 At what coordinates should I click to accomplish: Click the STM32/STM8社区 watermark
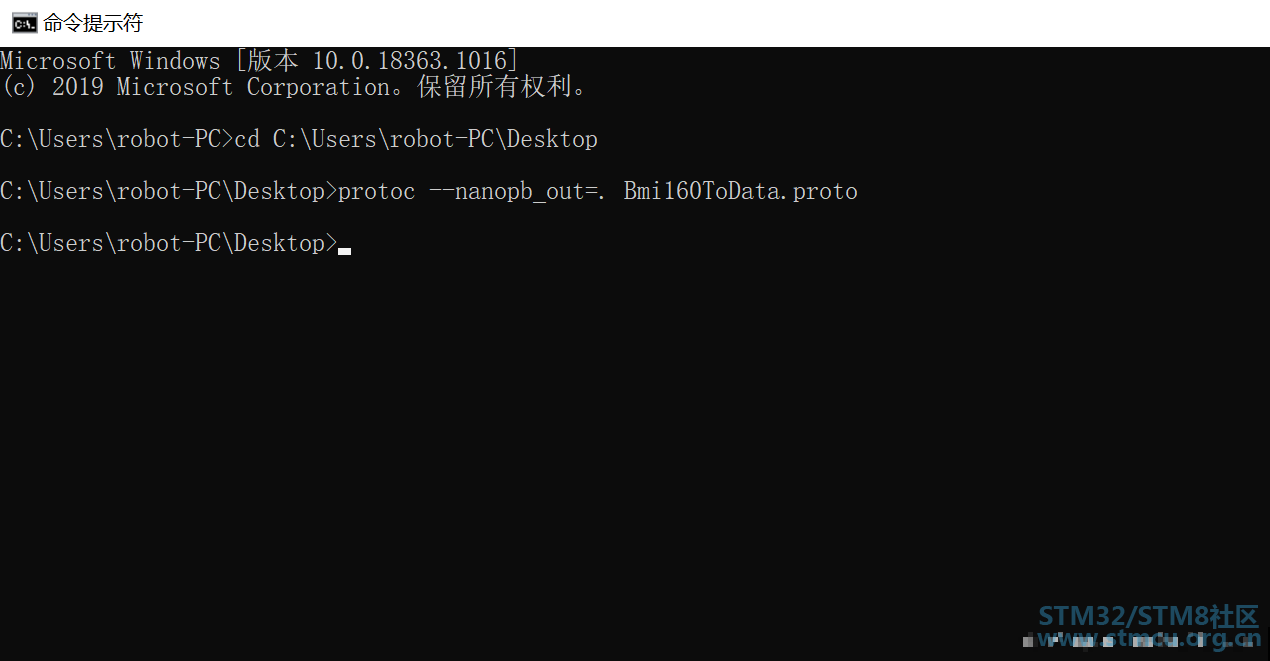pyautogui.click(x=1148, y=615)
